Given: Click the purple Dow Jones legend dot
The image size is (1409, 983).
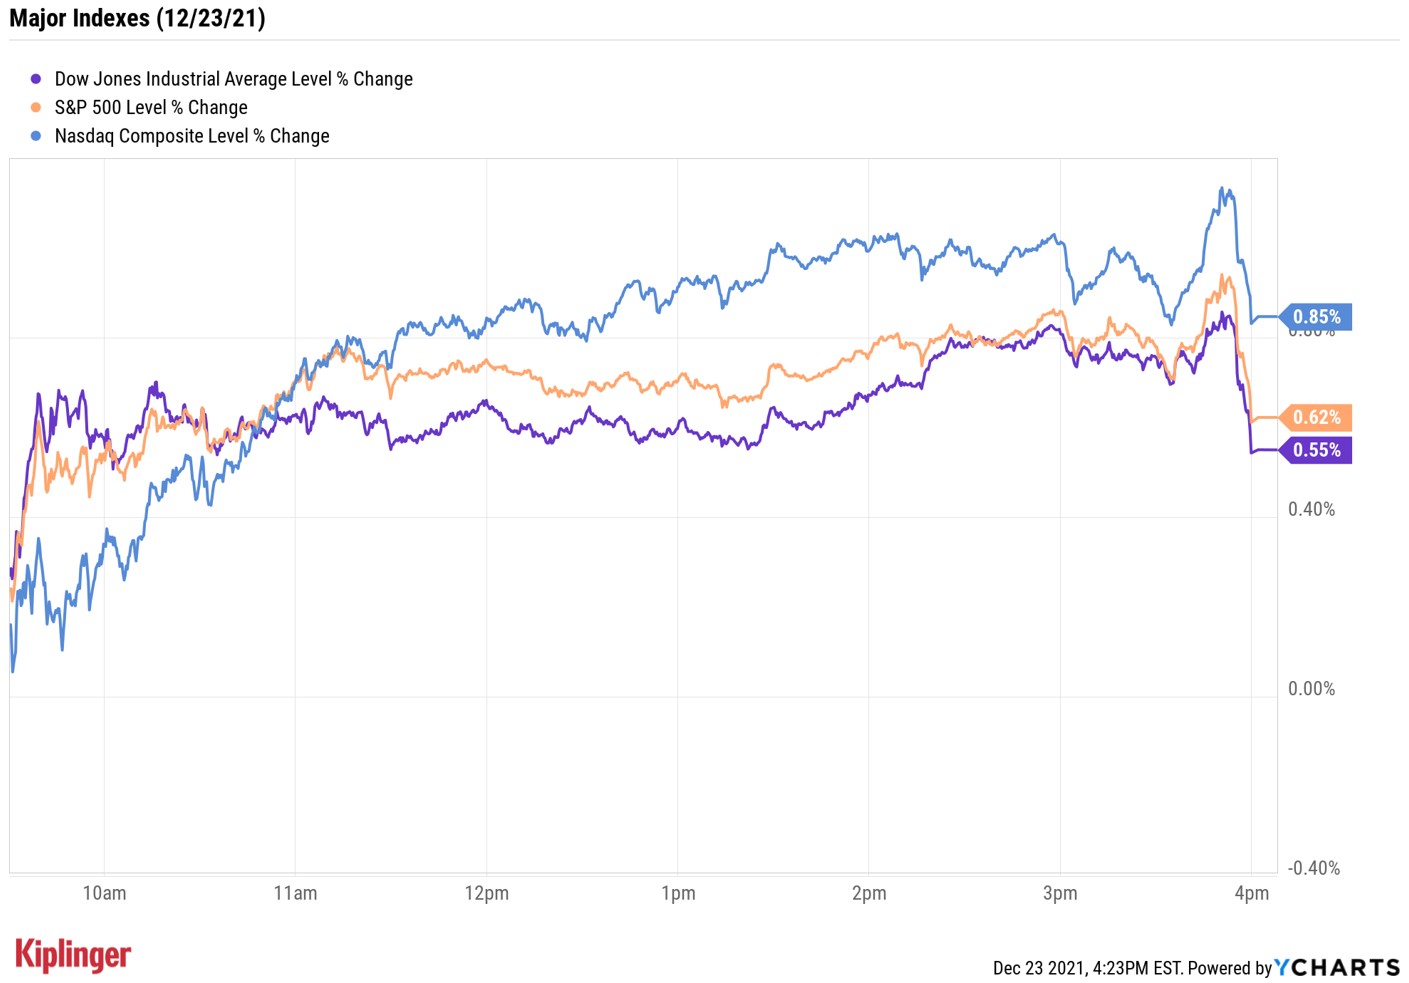Looking at the screenshot, I should click(x=36, y=79).
